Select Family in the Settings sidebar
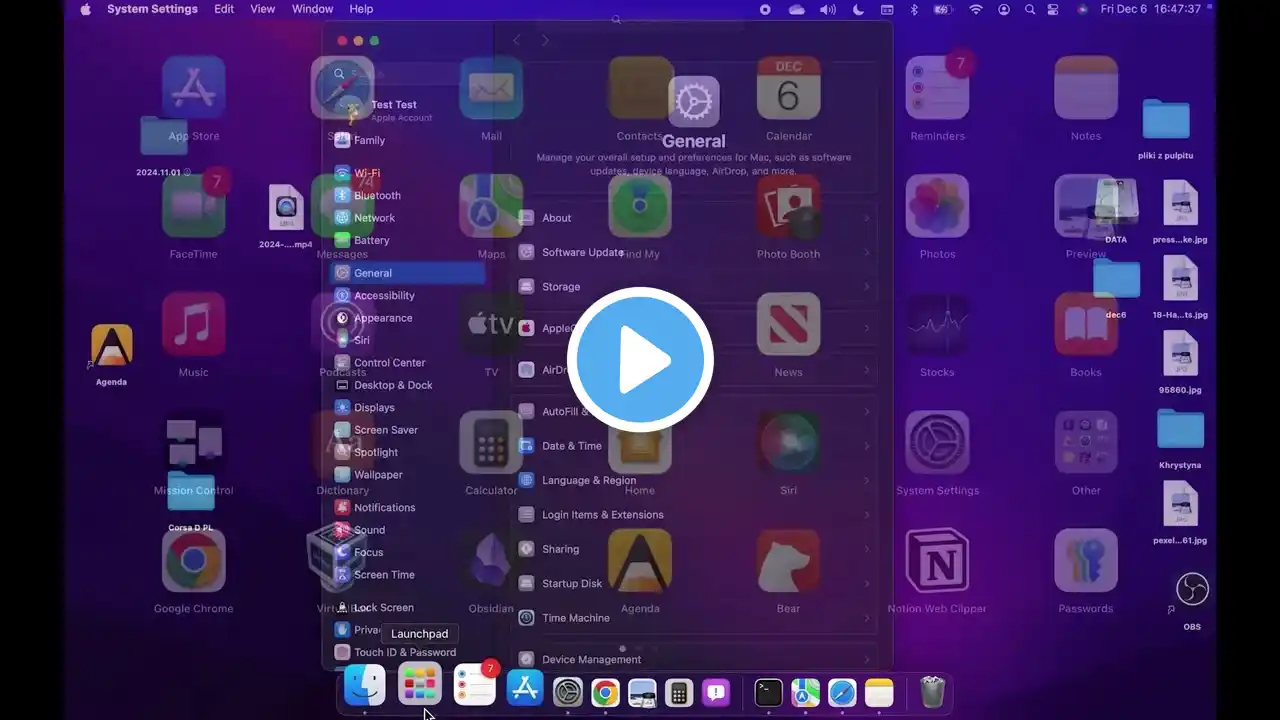 coord(408,141)
